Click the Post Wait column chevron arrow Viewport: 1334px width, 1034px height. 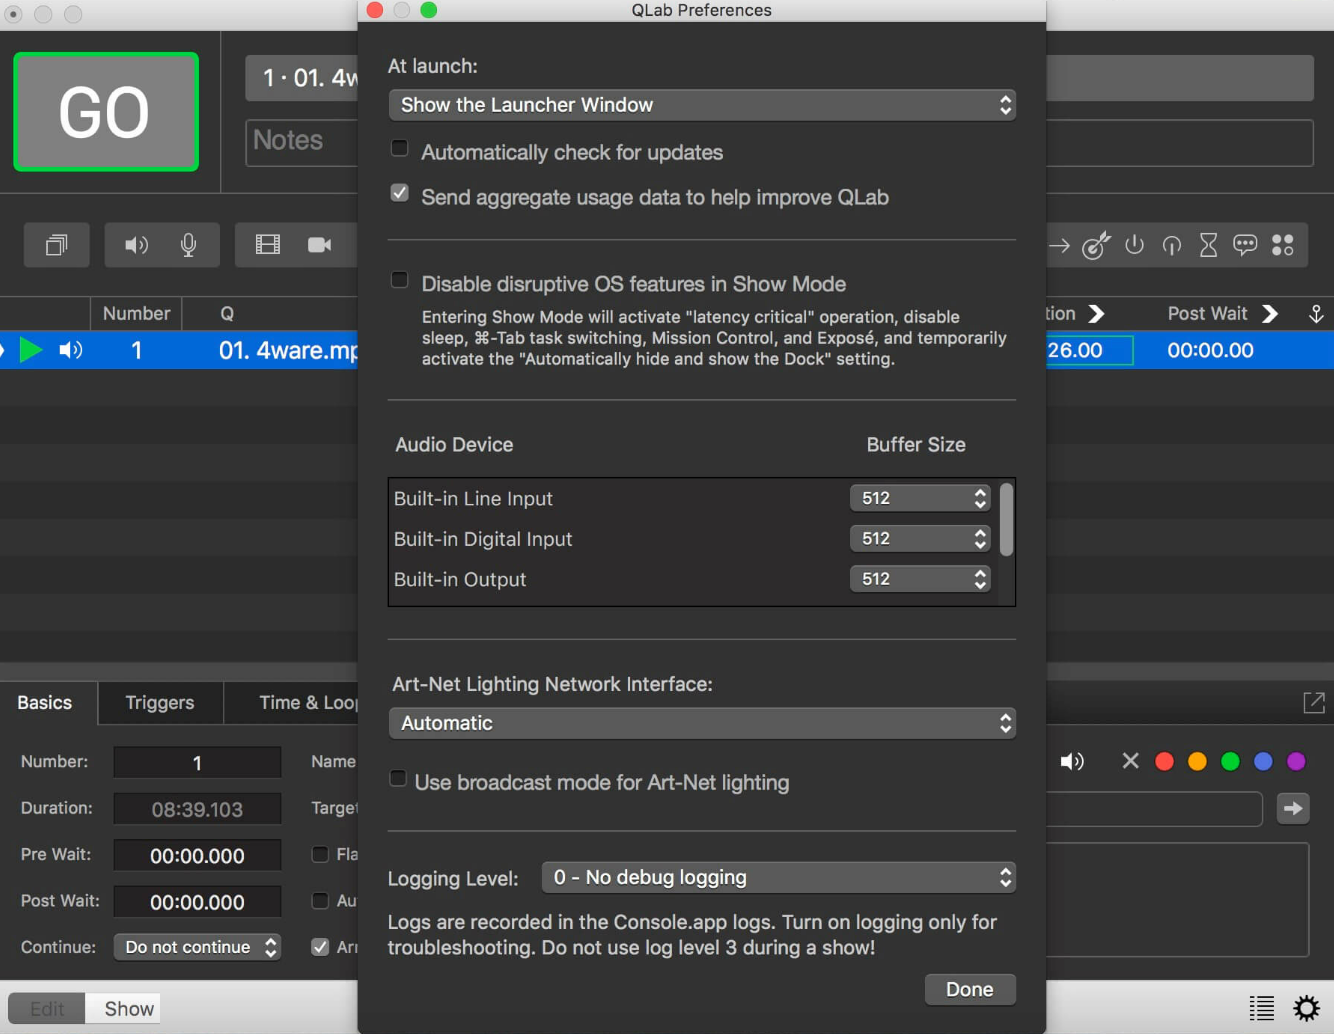[x=1270, y=314]
